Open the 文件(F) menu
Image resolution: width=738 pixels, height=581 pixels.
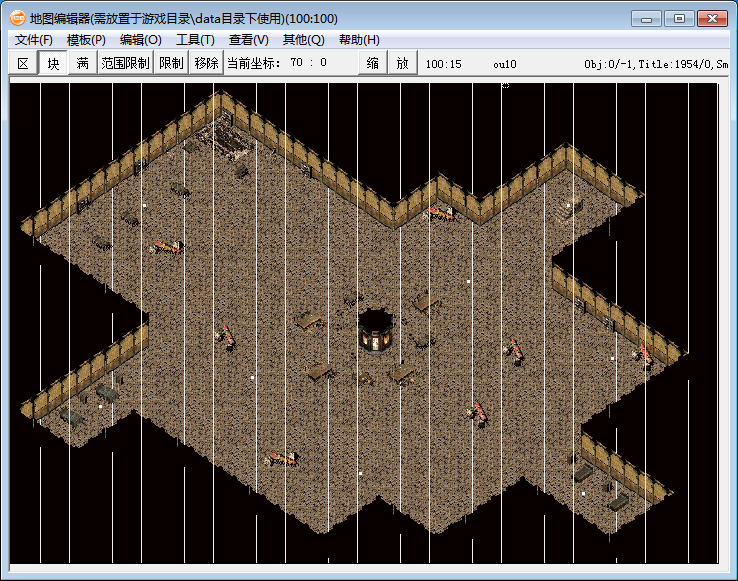coord(33,40)
